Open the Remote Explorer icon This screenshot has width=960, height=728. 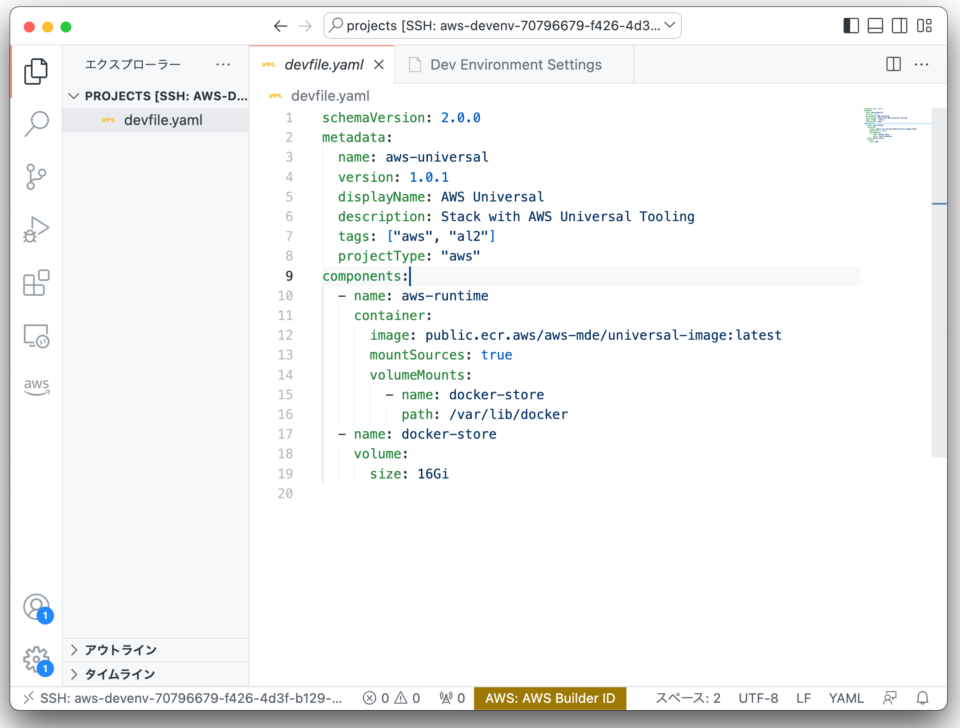point(36,336)
